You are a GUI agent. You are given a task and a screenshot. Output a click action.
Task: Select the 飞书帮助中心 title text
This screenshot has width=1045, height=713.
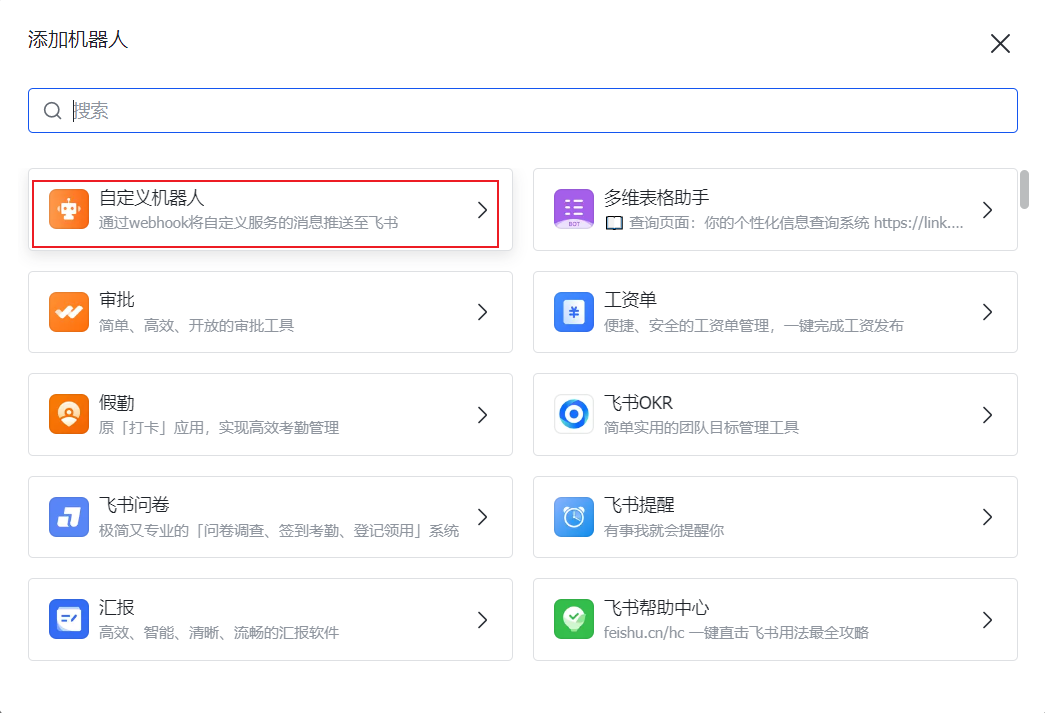tap(656, 608)
